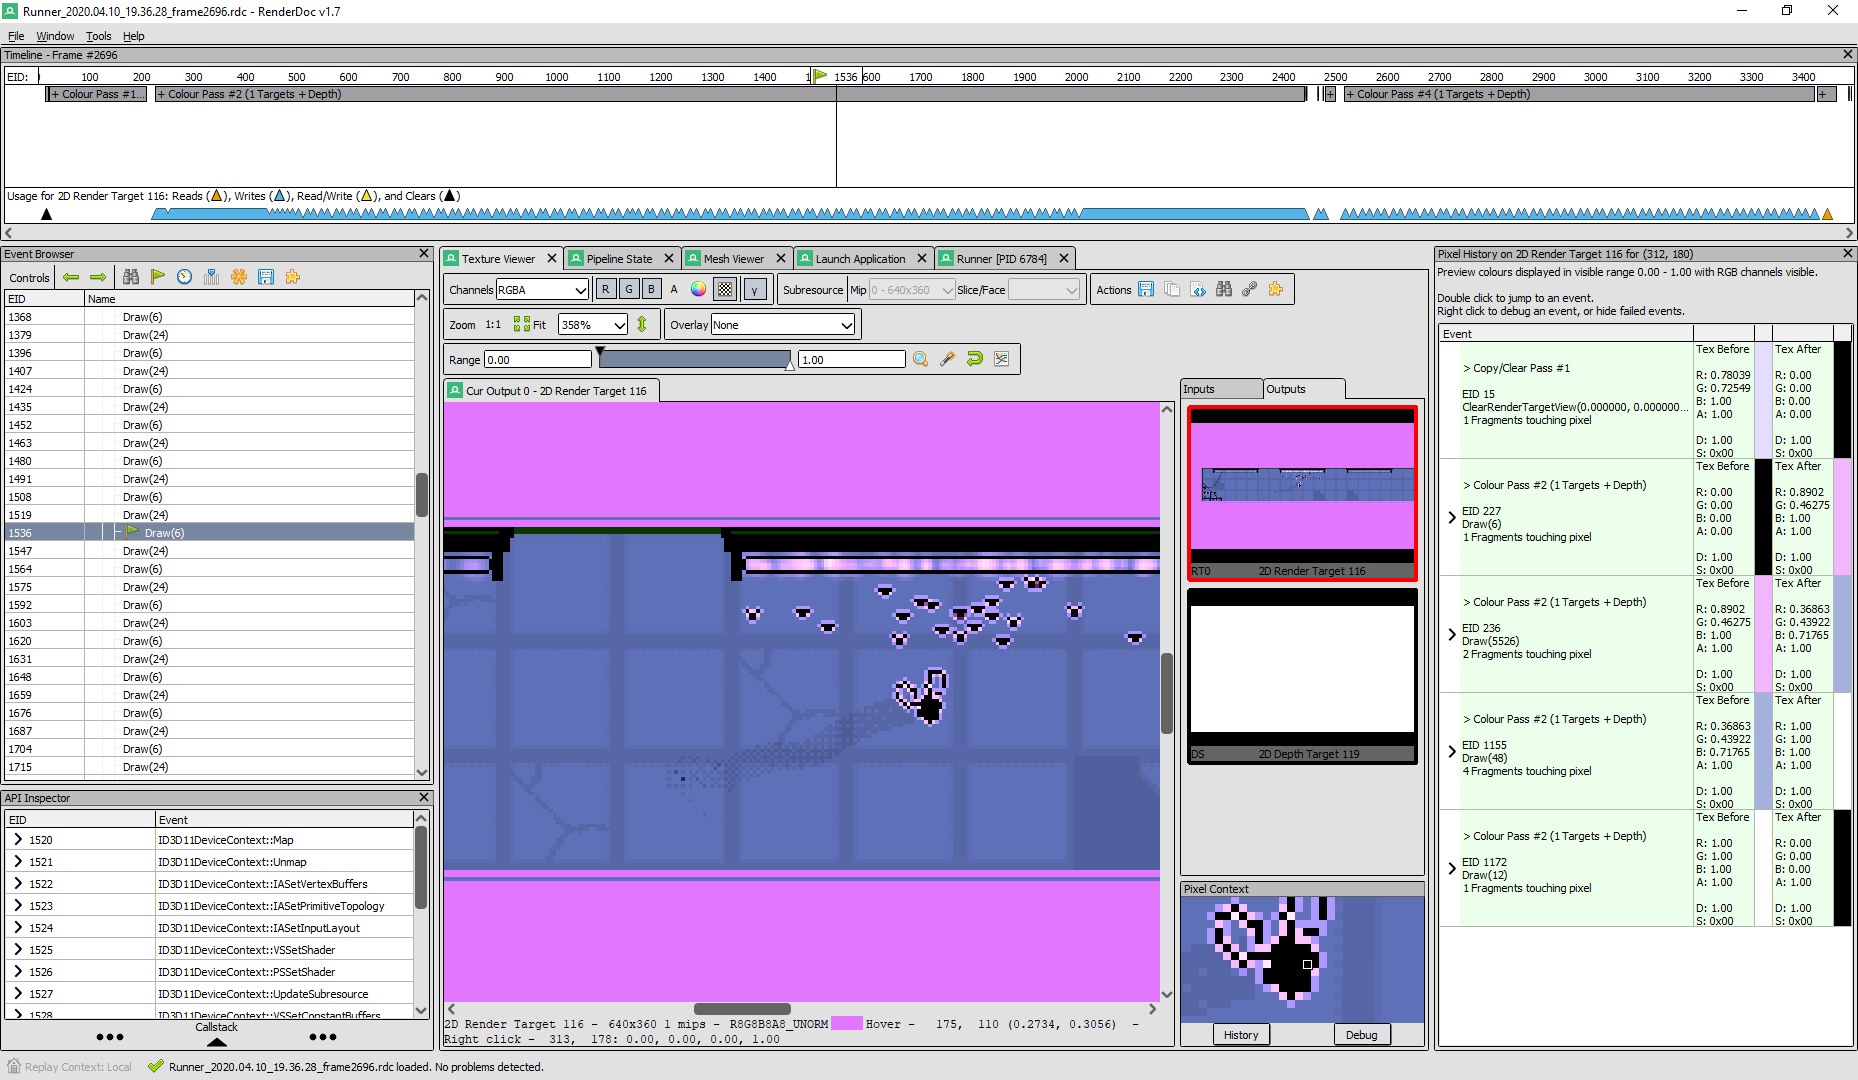Select the 2D Depth Target 119 thumbnail
This screenshot has height=1080, width=1858.
pos(1301,676)
